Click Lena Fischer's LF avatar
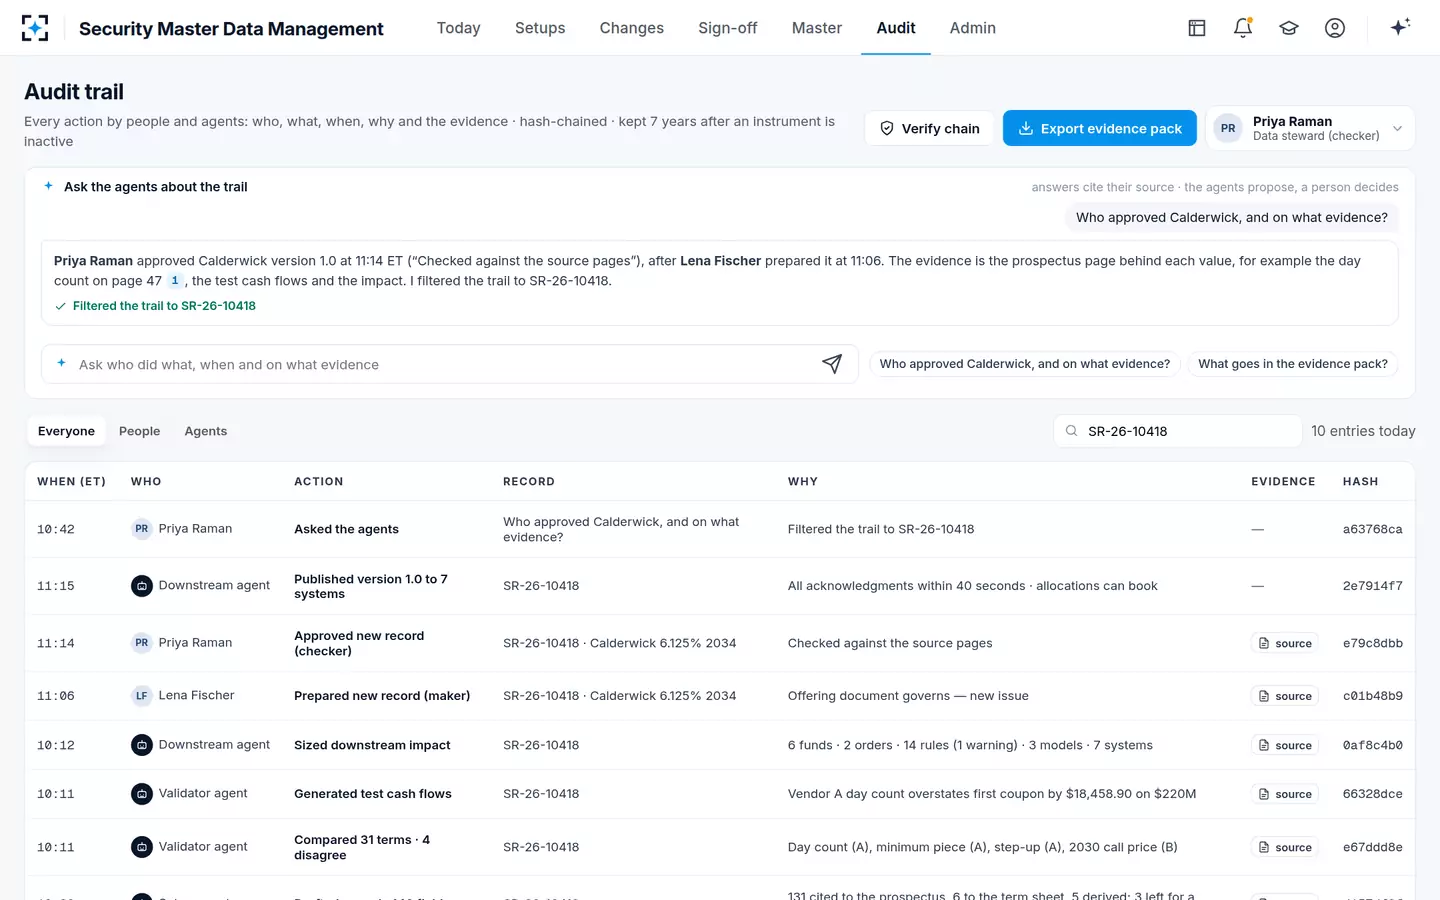Screen dimensions: 1440x900 pos(142,696)
